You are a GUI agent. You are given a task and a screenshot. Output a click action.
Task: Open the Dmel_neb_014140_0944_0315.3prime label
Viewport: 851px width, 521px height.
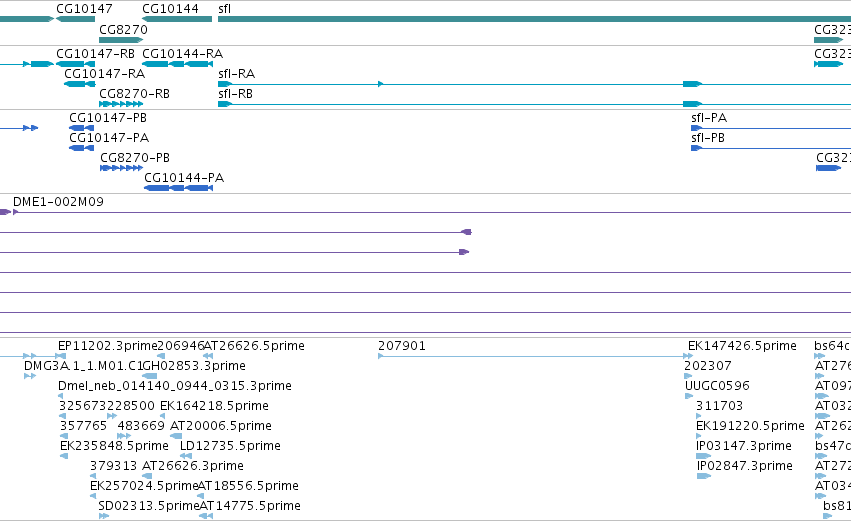click(175, 386)
